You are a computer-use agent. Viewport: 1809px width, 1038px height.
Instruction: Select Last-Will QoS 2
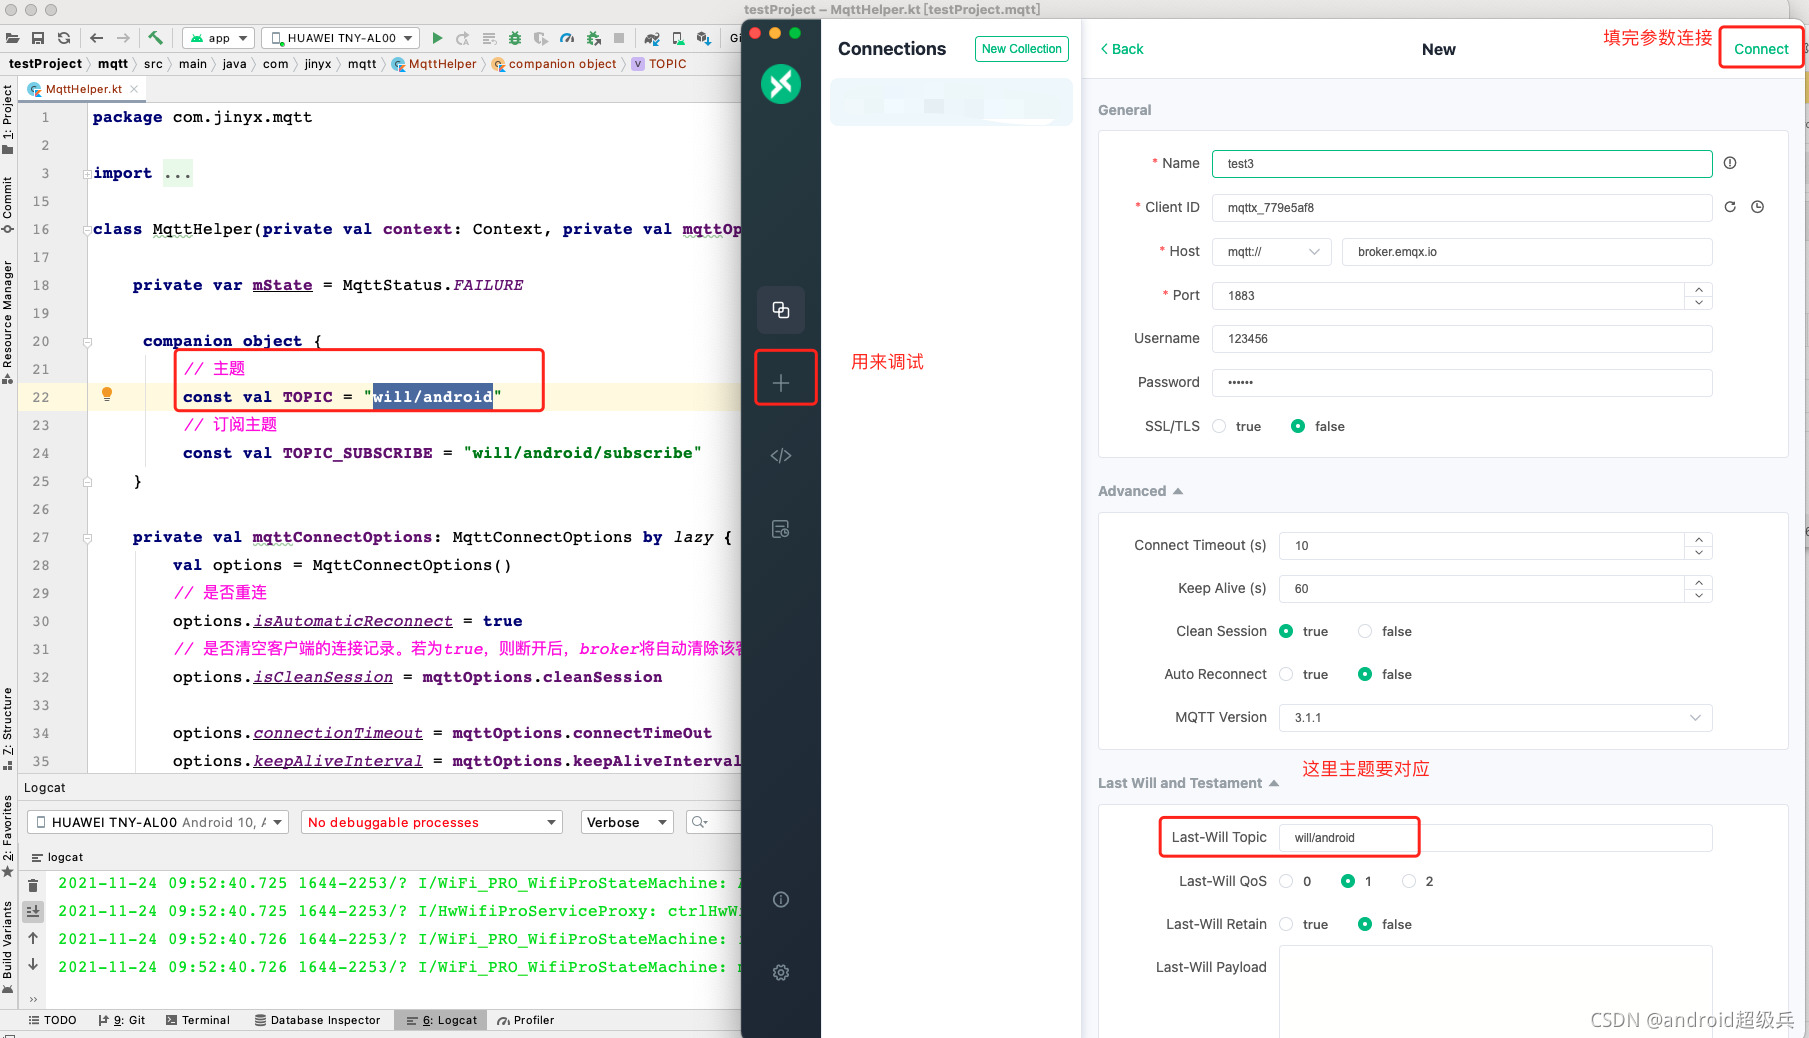click(x=1409, y=881)
